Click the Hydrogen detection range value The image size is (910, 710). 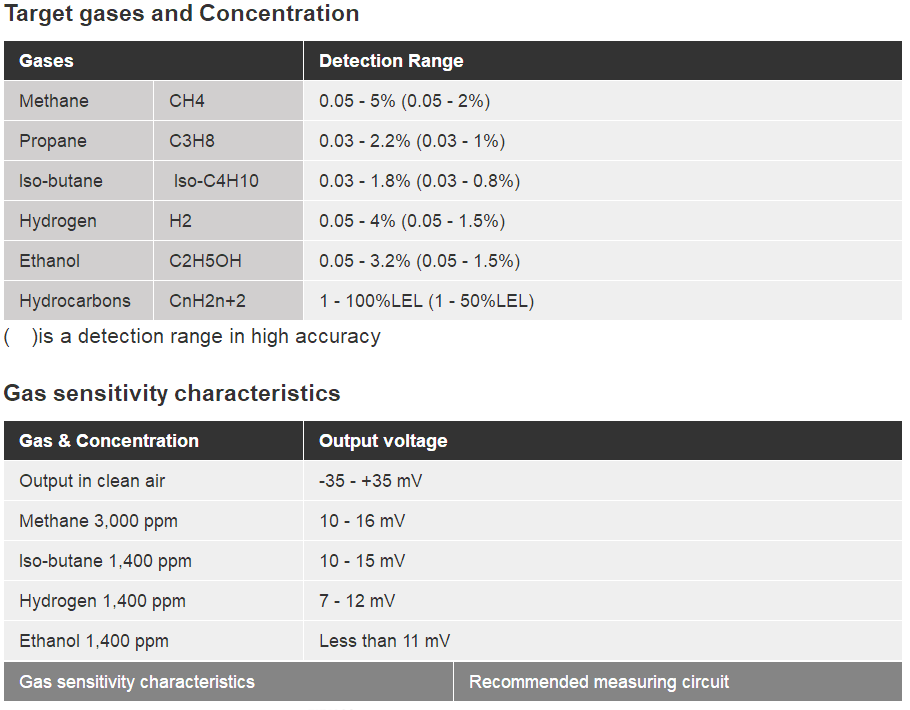[x=412, y=221]
